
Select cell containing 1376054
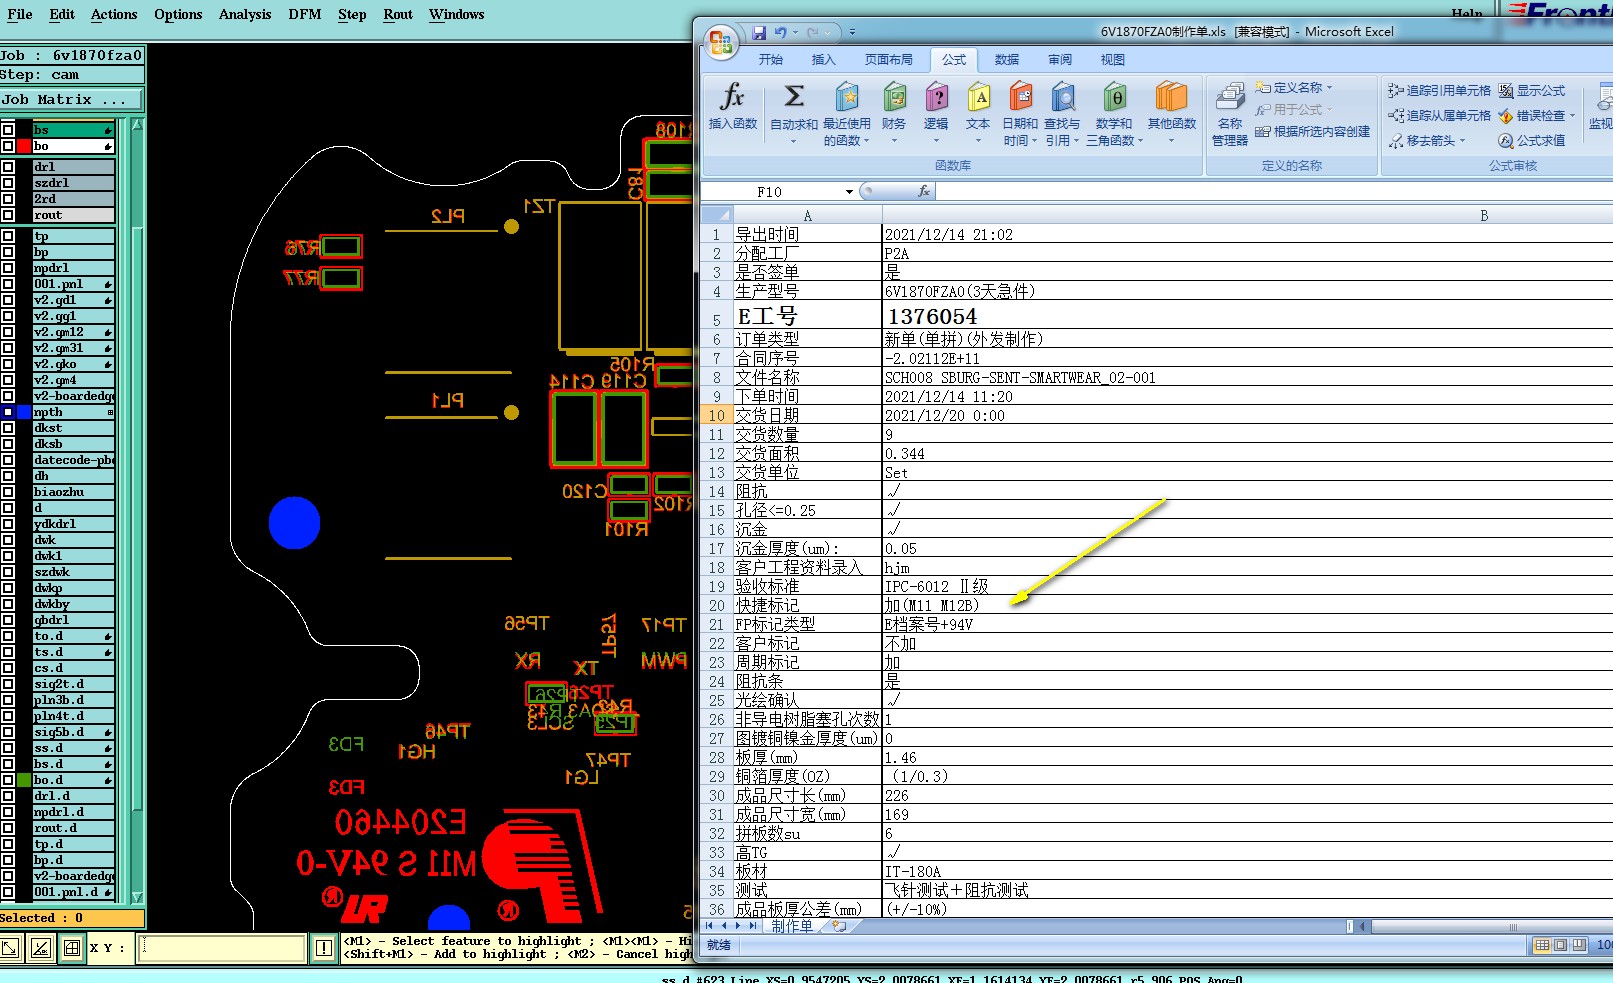click(1247, 316)
